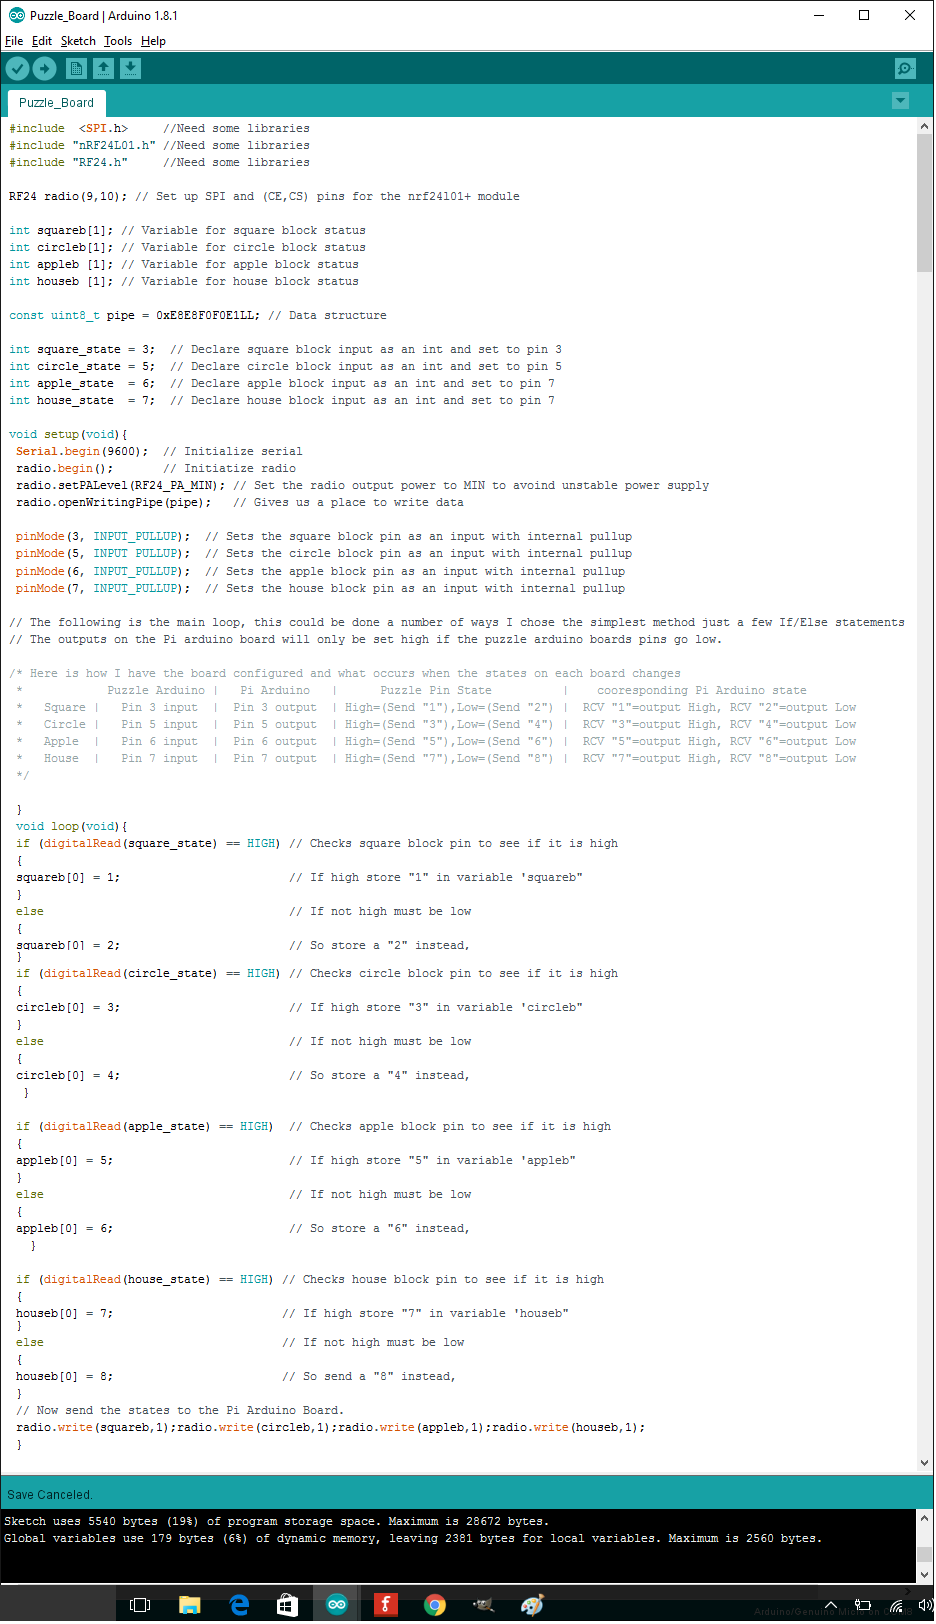Open the Help menu

pos(153,41)
